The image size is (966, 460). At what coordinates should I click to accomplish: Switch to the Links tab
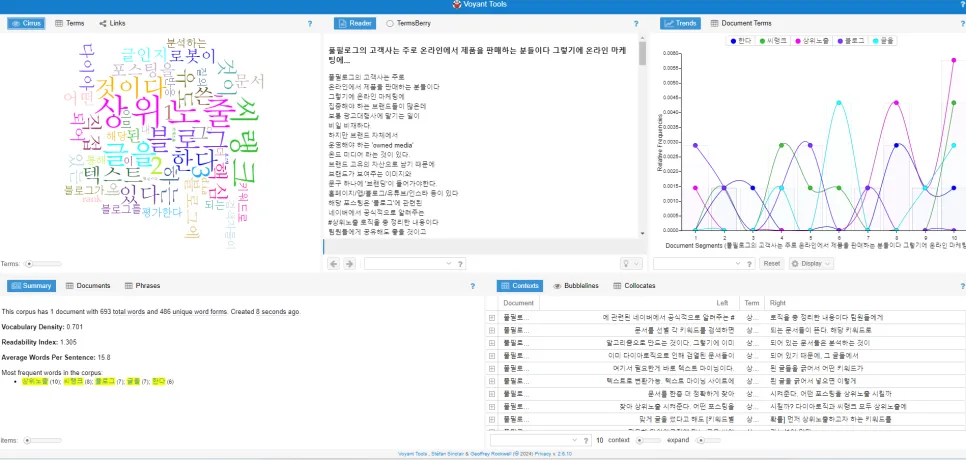tap(112, 23)
